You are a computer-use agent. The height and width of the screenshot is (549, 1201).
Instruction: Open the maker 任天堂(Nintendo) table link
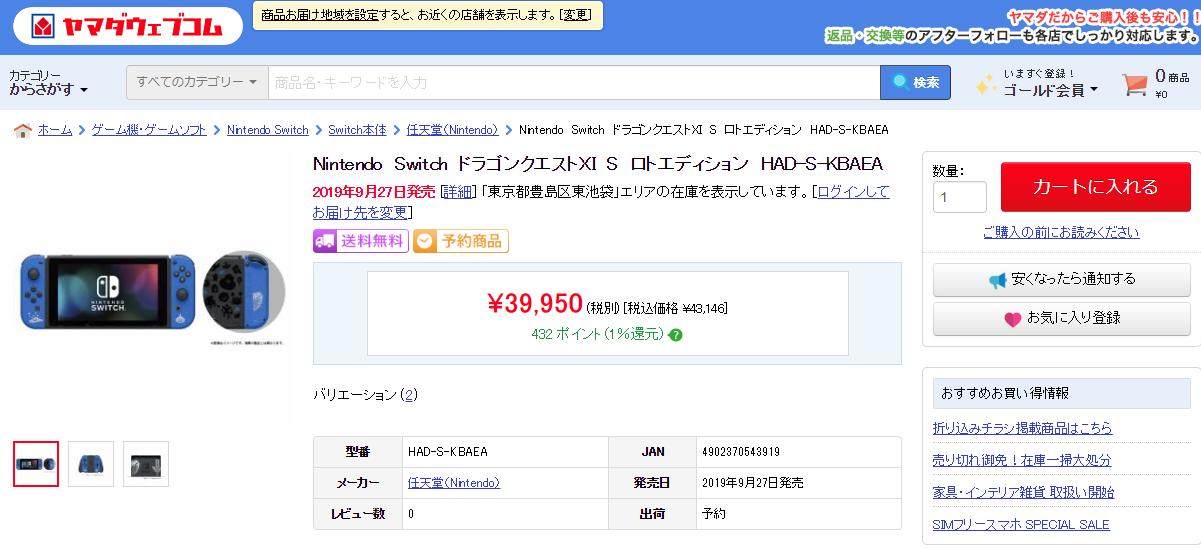click(454, 483)
